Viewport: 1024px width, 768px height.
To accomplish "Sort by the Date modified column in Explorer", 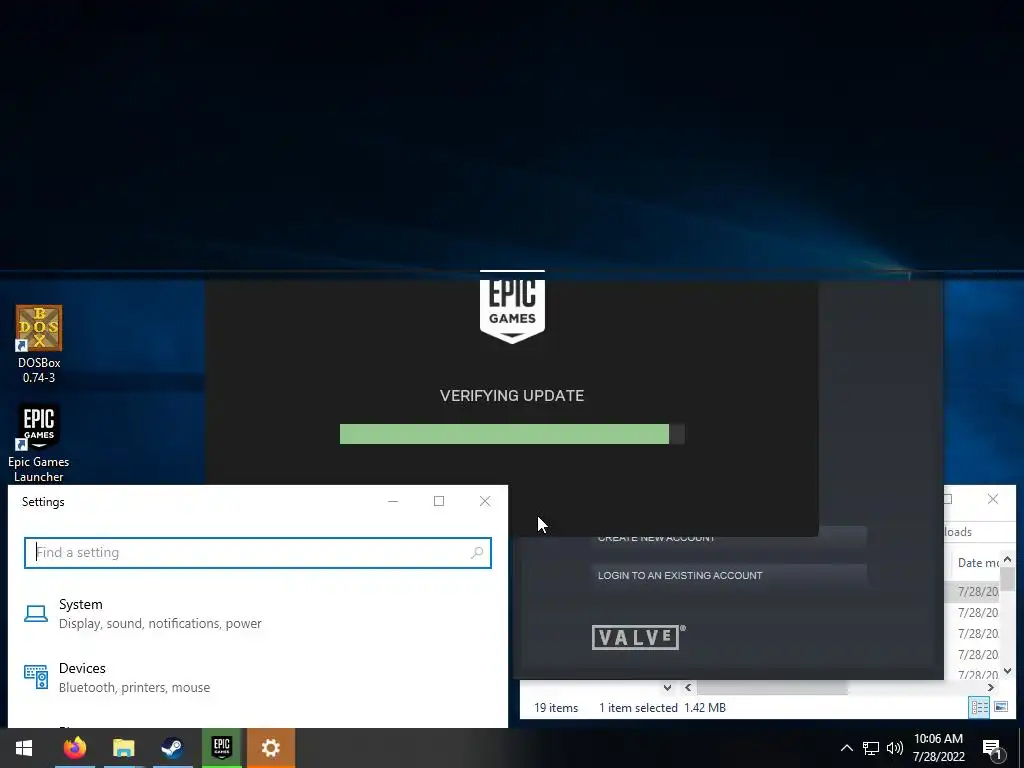I will pos(978,562).
